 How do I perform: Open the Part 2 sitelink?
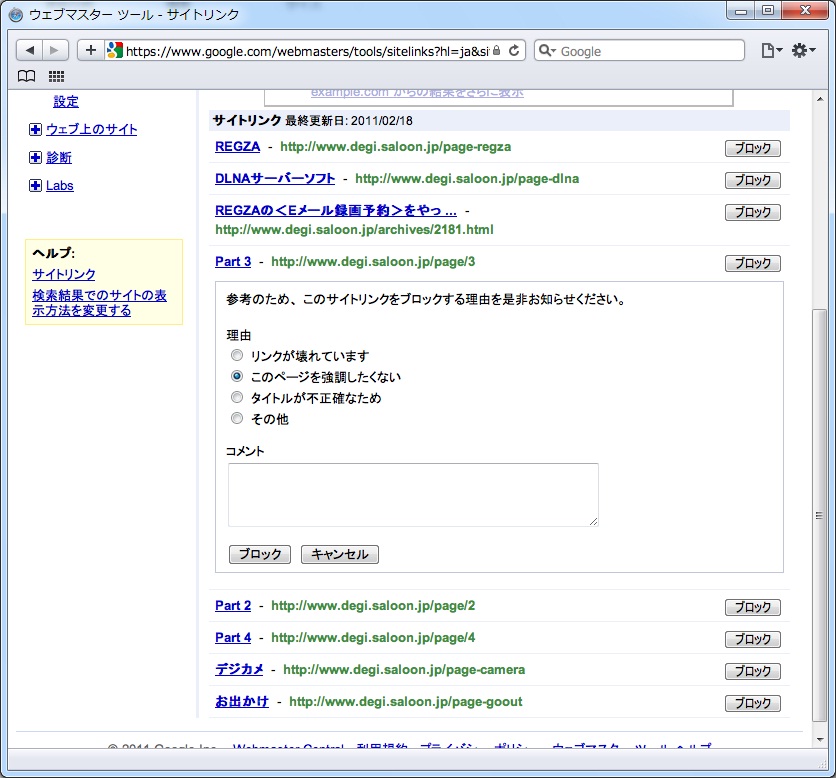coord(233,606)
